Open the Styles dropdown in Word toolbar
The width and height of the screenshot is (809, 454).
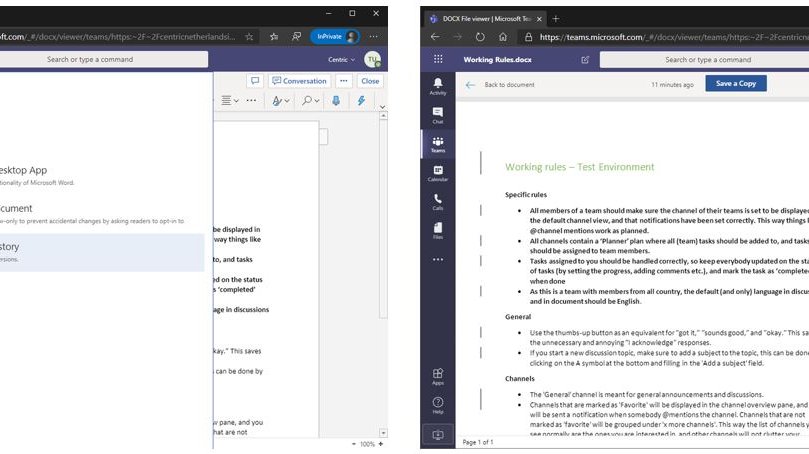[x=281, y=101]
